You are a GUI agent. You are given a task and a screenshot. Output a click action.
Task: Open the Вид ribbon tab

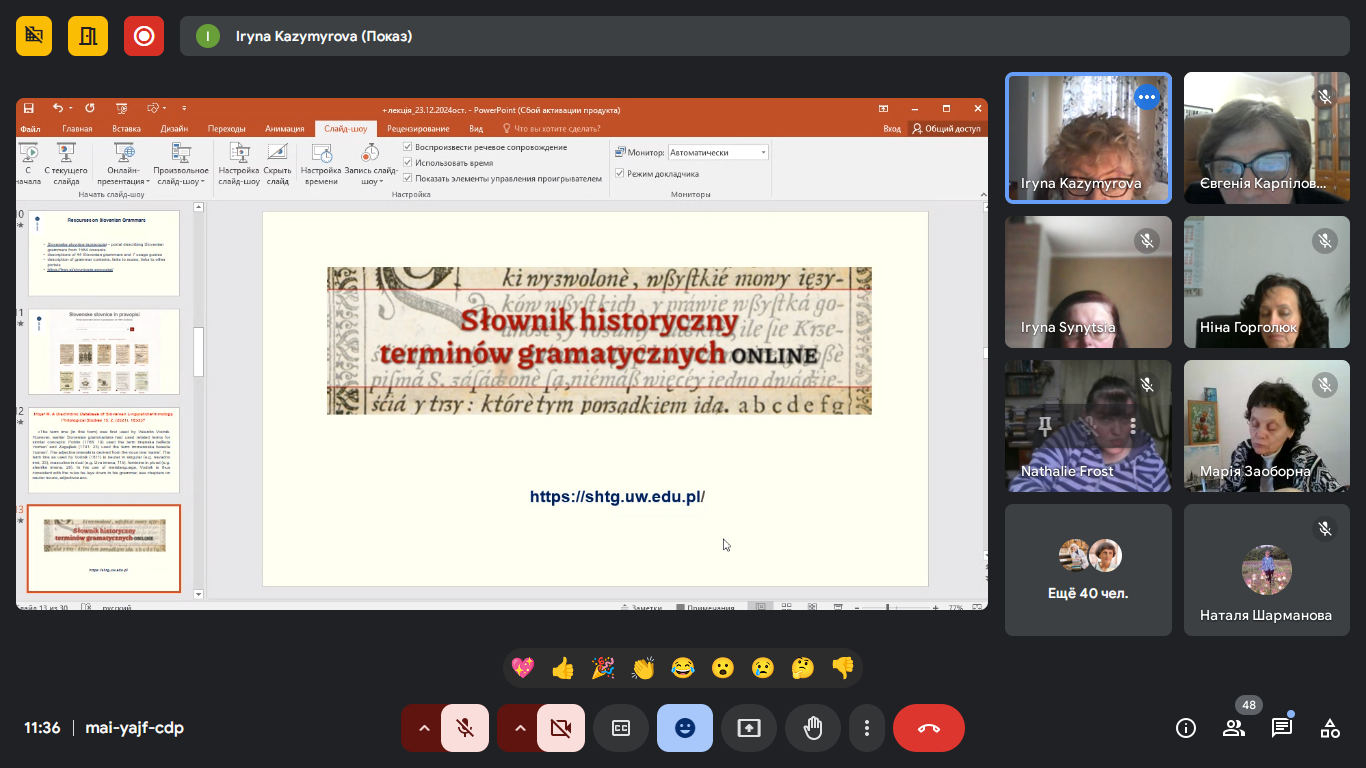coord(476,128)
